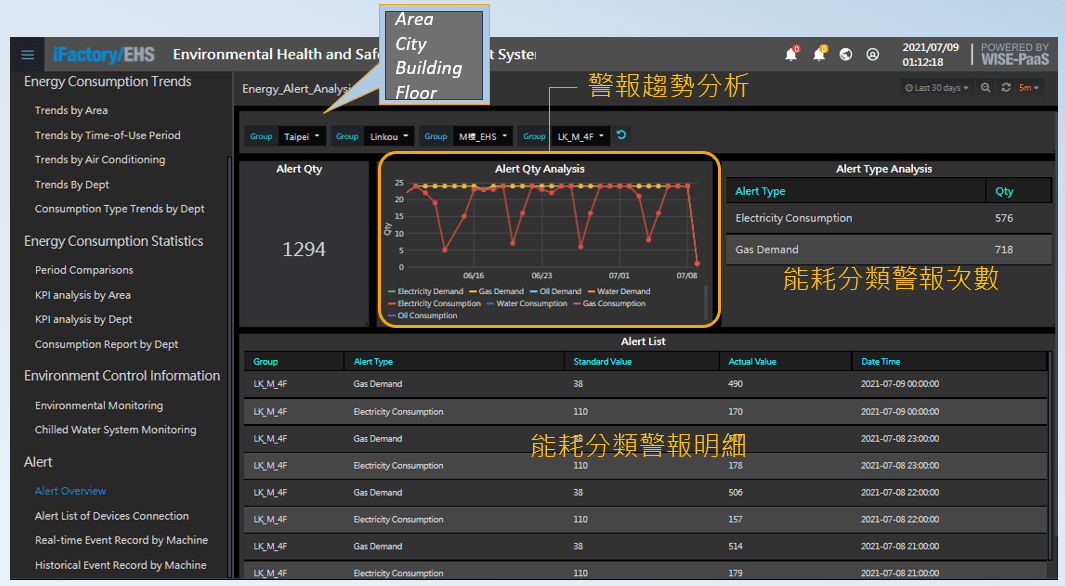This screenshot has height=586, width=1065.
Task: Click the iFactory/EHS logo
Action: tap(103, 55)
